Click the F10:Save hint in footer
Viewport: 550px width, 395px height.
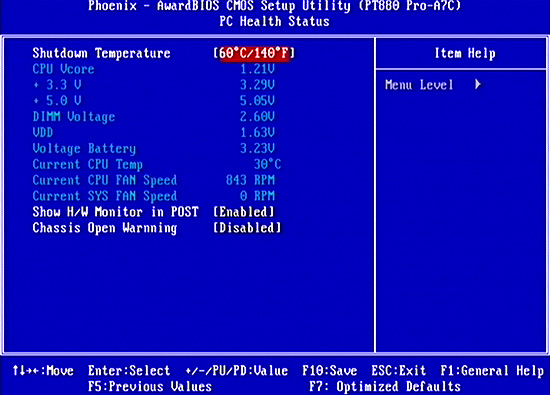click(330, 371)
